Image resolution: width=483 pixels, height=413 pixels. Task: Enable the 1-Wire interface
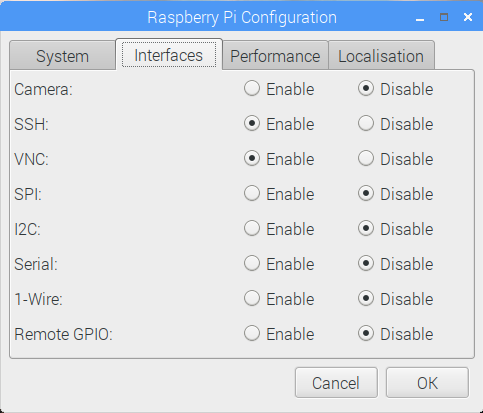click(252, 299)
